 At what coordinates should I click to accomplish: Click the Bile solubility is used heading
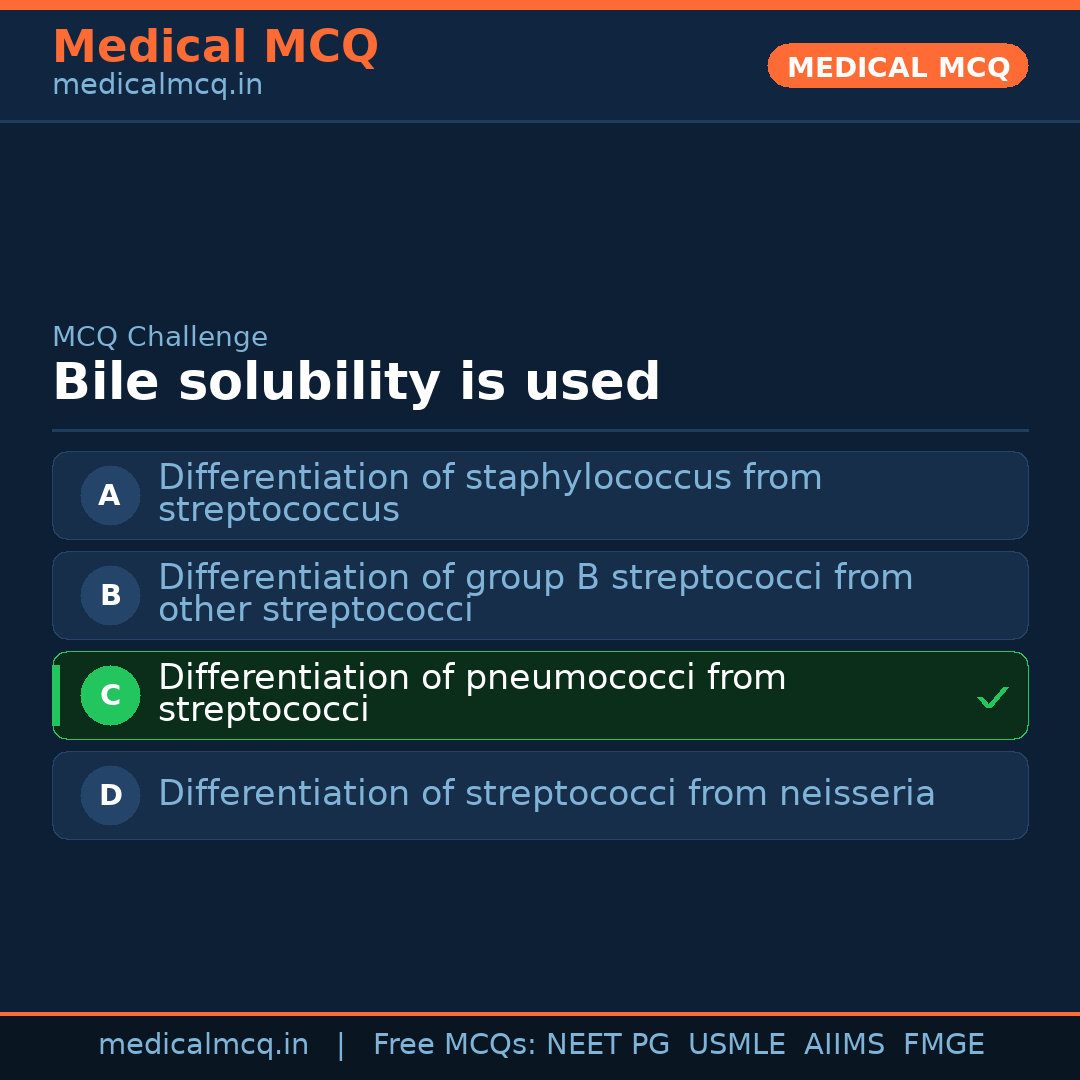click(x=356, y=383)
